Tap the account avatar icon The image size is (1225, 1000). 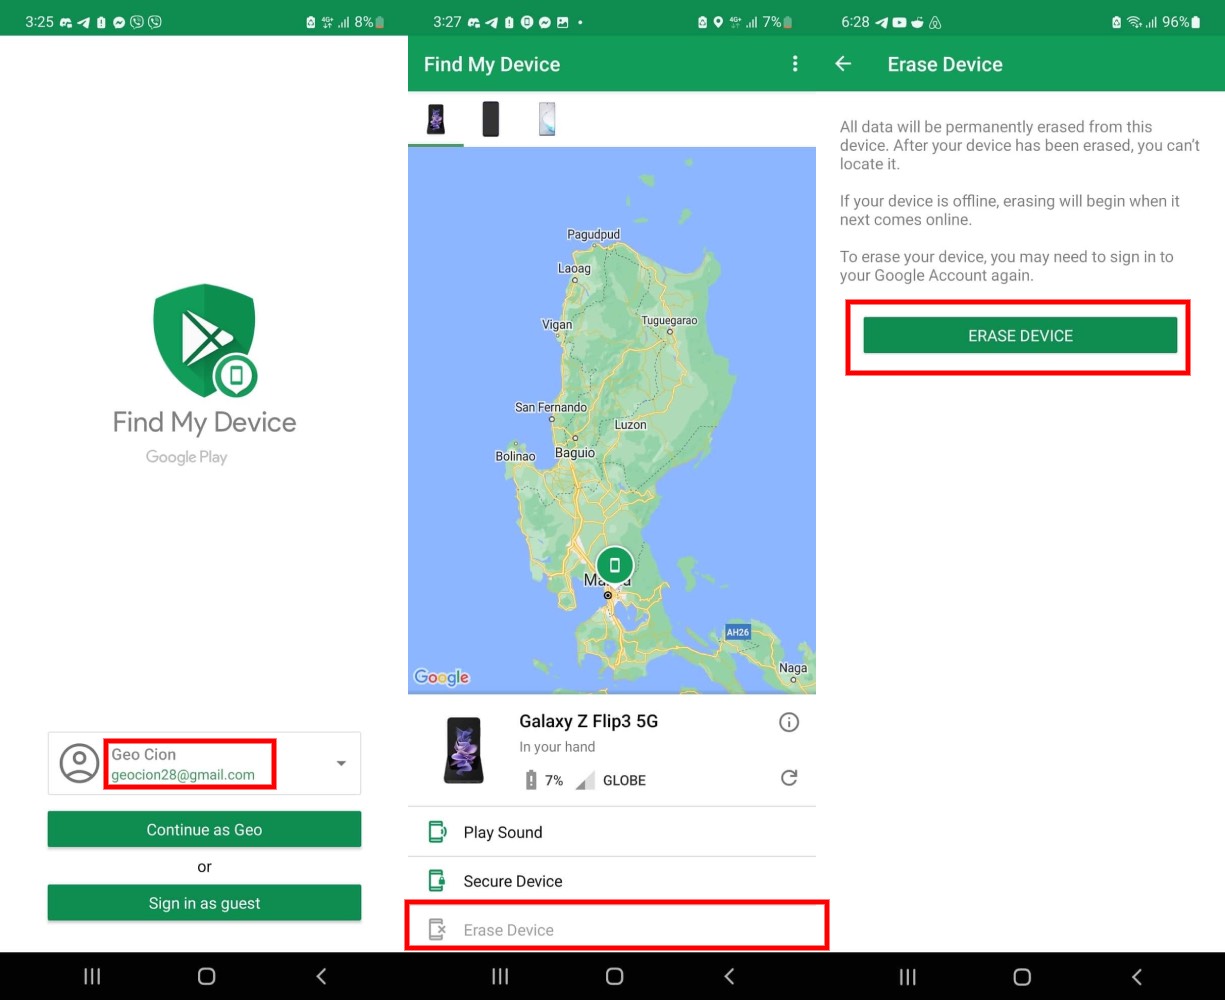80,763
